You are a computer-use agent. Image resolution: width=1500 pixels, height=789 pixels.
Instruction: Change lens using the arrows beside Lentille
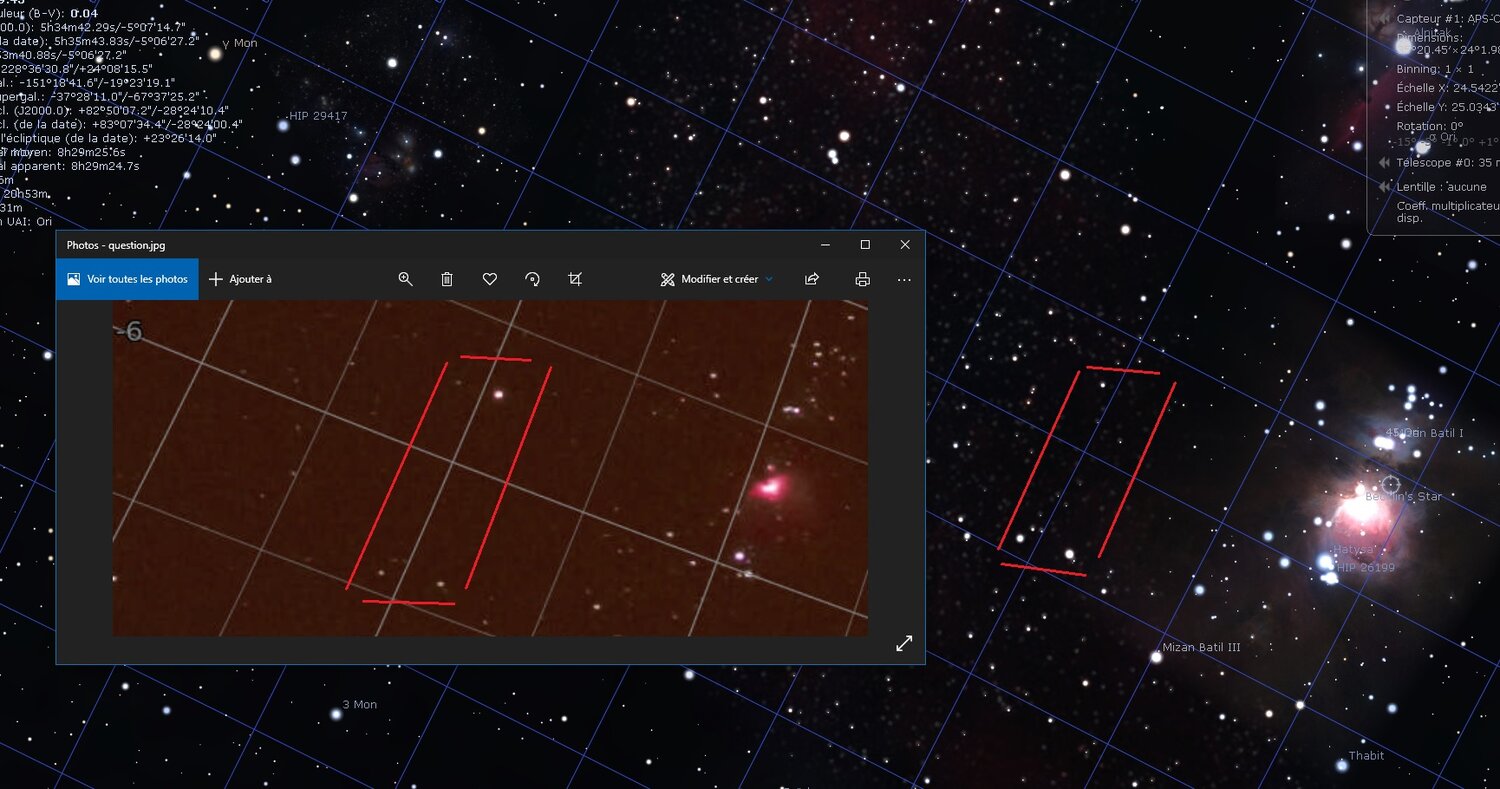click(x=1382, y=186)
